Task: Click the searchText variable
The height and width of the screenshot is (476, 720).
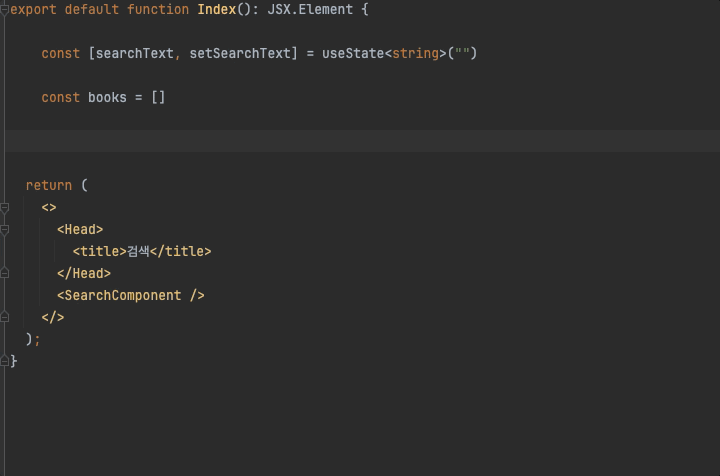Action: pos(135,54)
